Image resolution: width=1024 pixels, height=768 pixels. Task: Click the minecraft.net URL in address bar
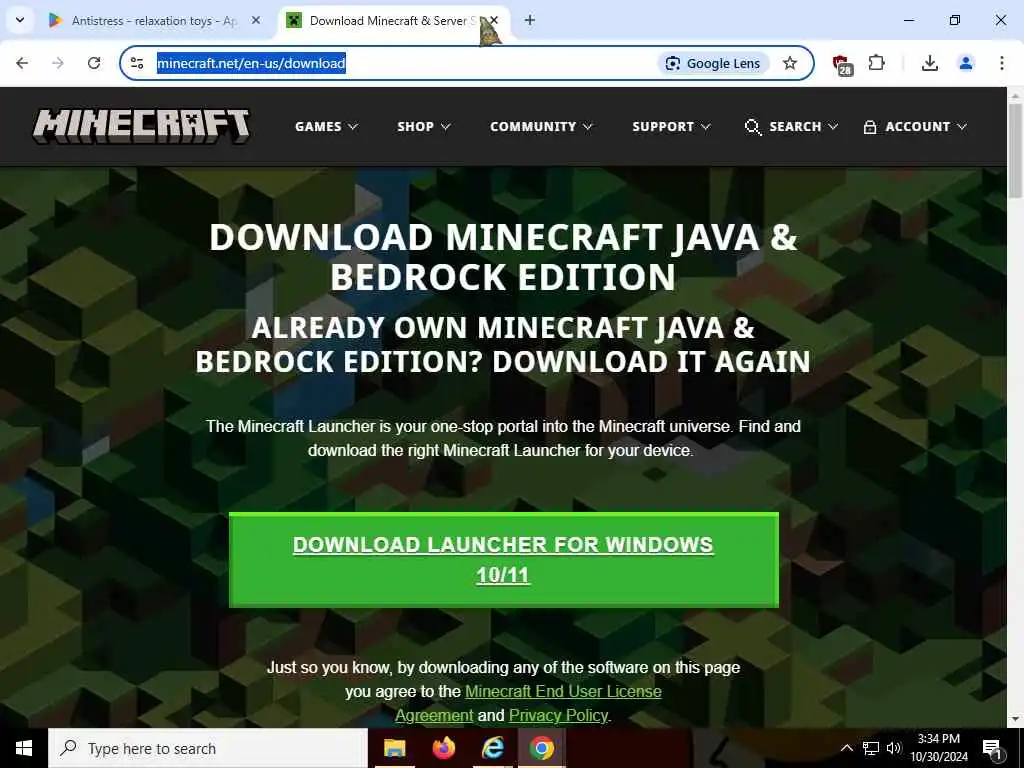pyautogui.click(x=251, y=63)
